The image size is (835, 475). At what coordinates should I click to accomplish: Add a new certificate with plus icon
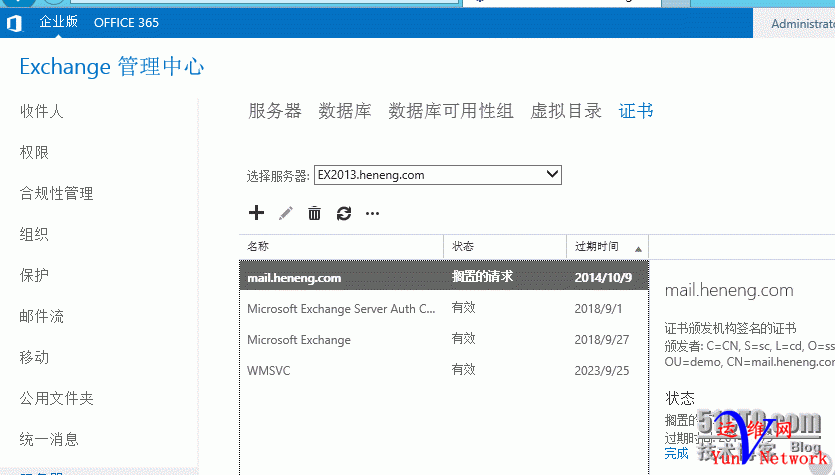coord(256,212)
